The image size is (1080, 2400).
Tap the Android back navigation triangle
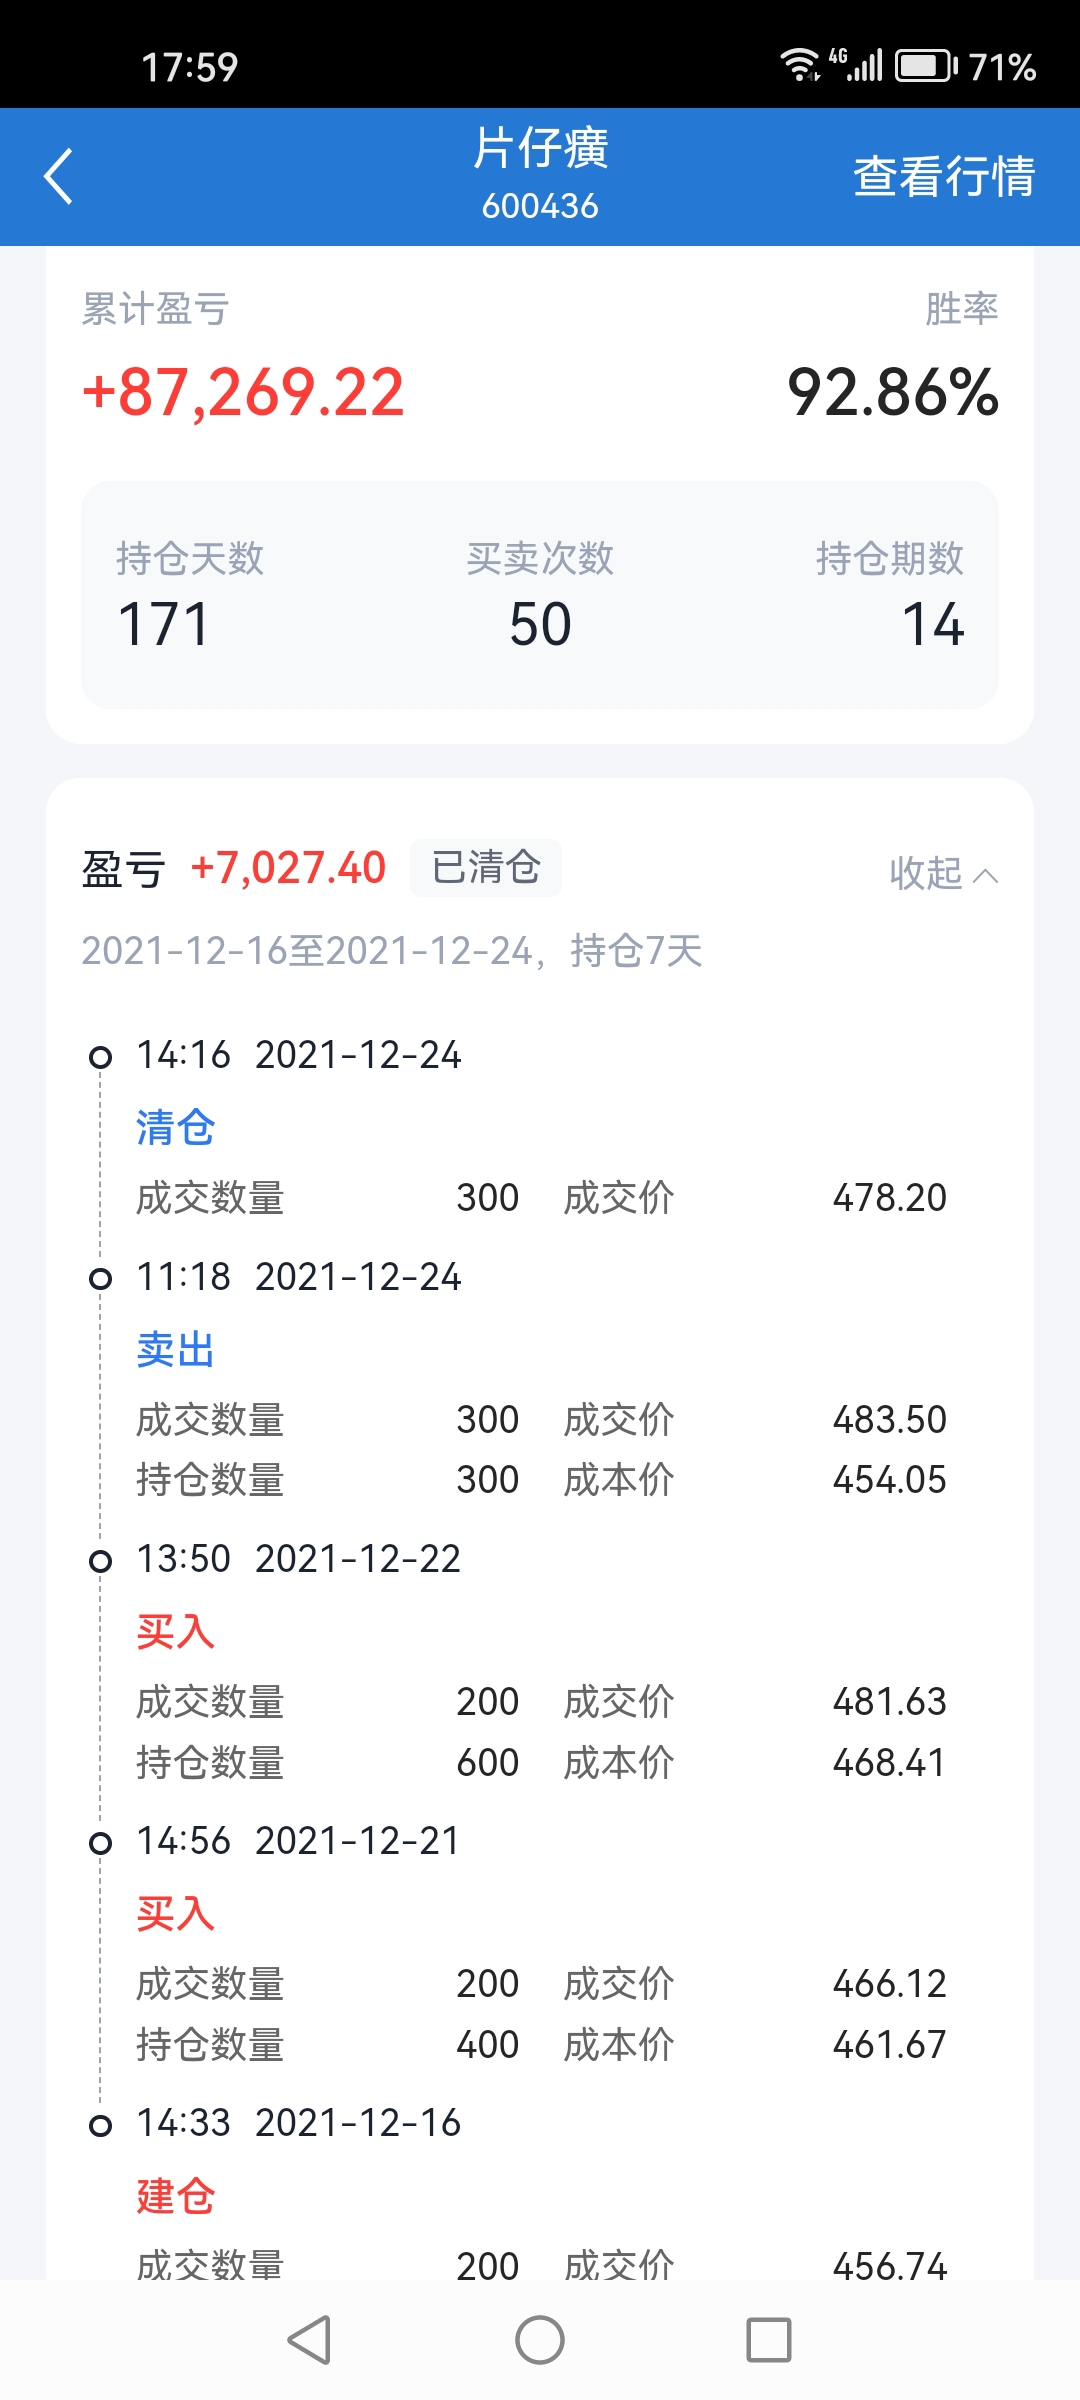tap(310, 2340)
